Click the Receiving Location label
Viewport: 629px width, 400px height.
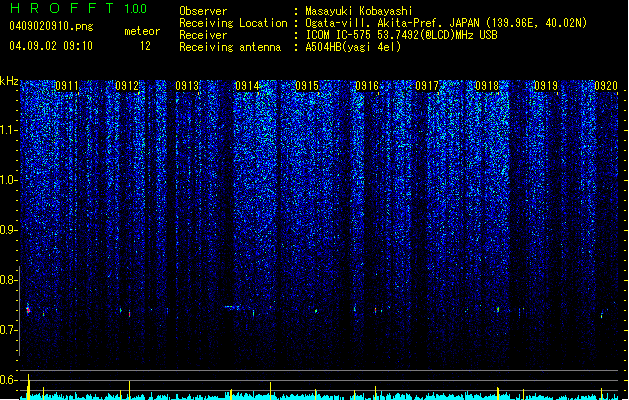[233, 23]
